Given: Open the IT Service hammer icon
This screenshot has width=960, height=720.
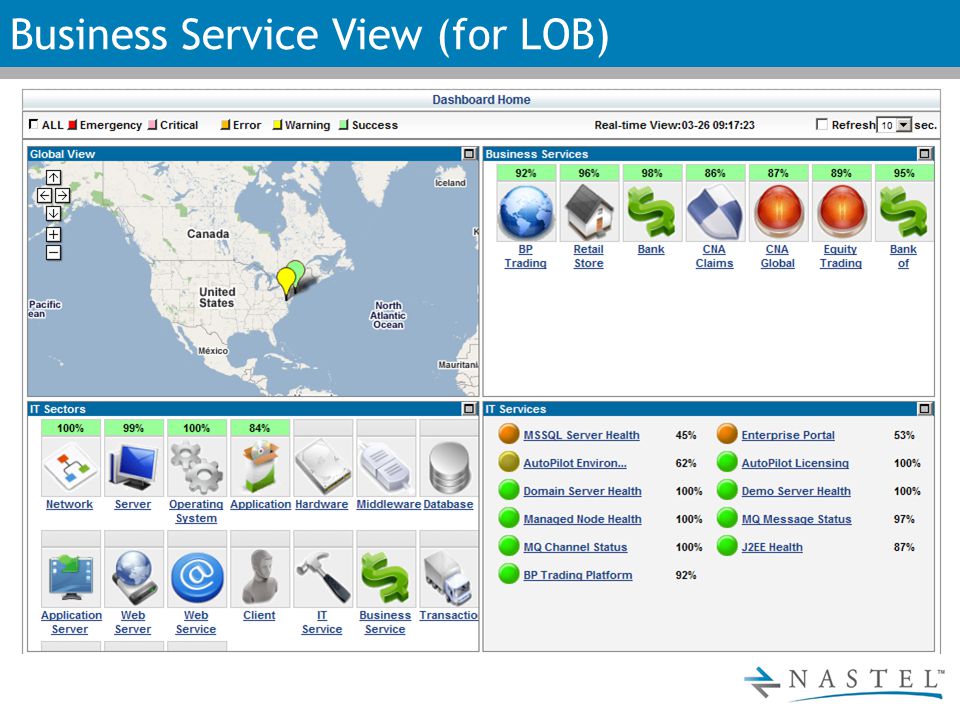Looking at the screenshot, I should click(x=323, y=577).
